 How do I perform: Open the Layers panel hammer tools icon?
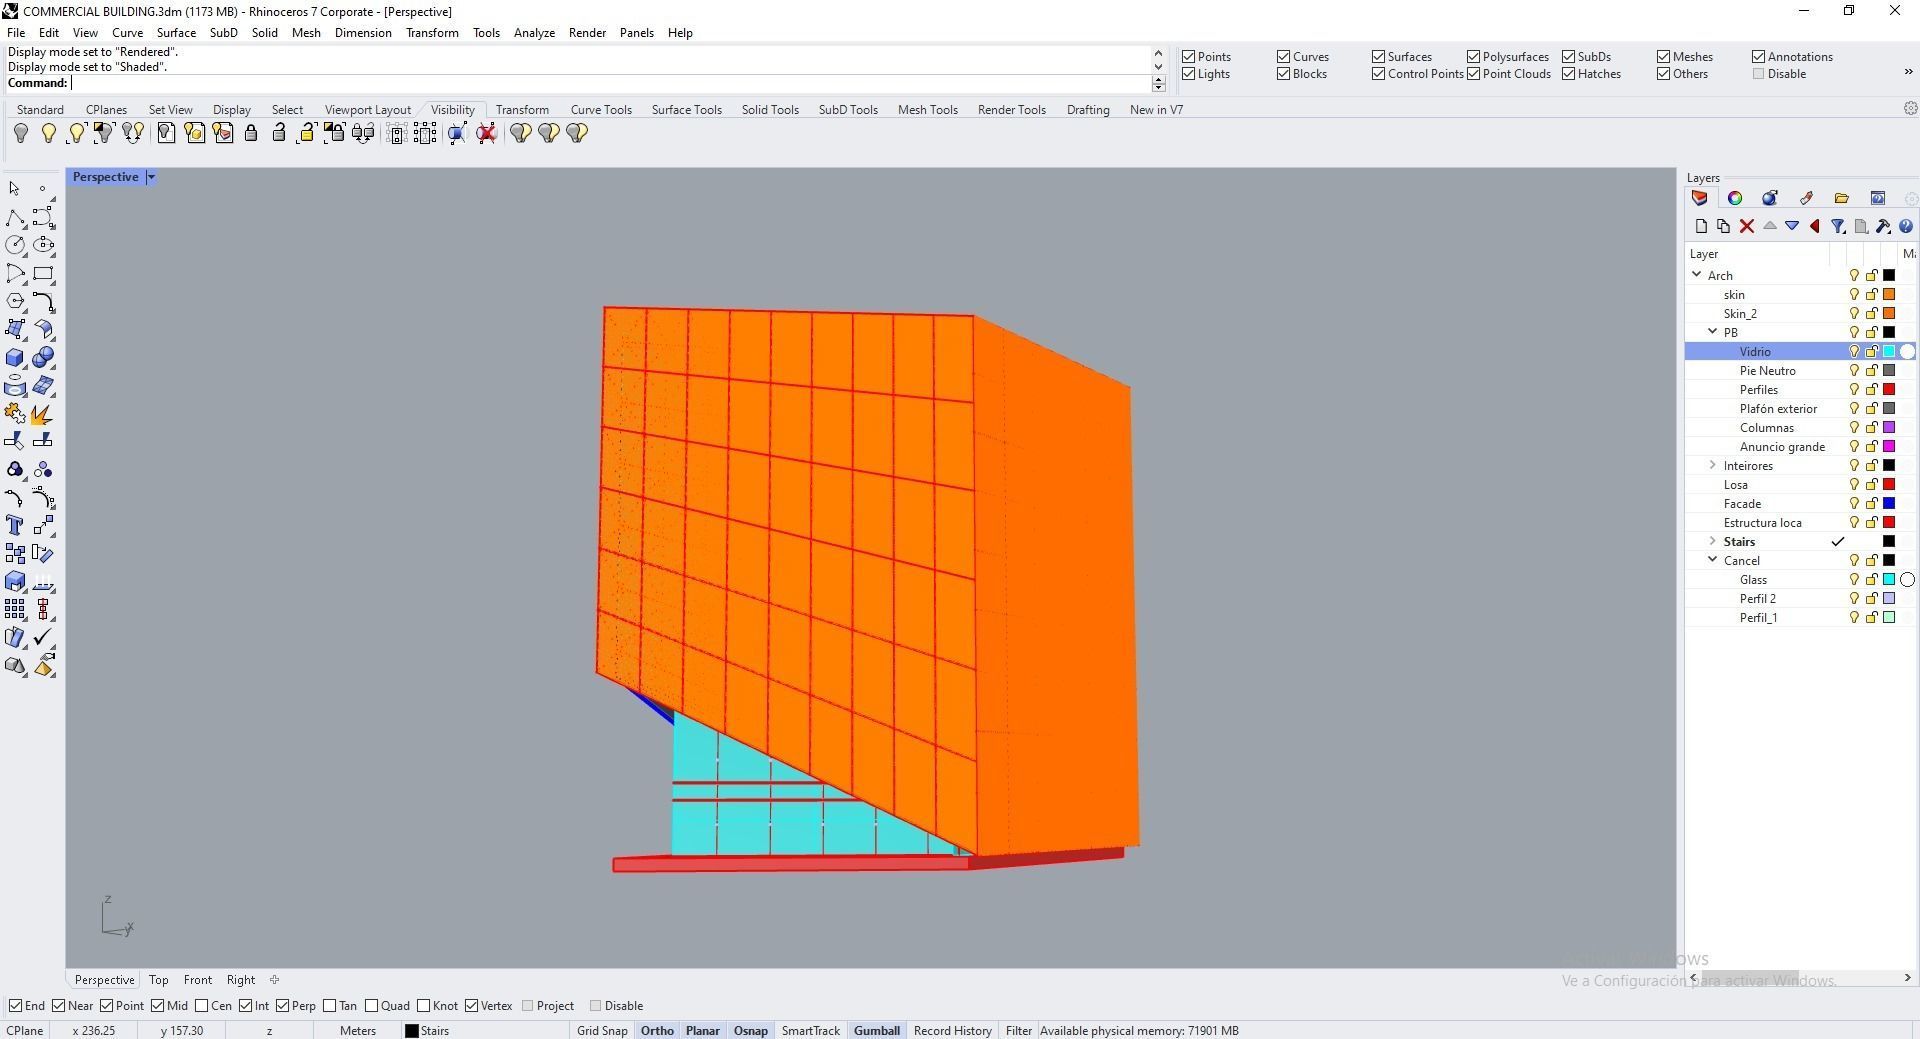pos(1883,226)
